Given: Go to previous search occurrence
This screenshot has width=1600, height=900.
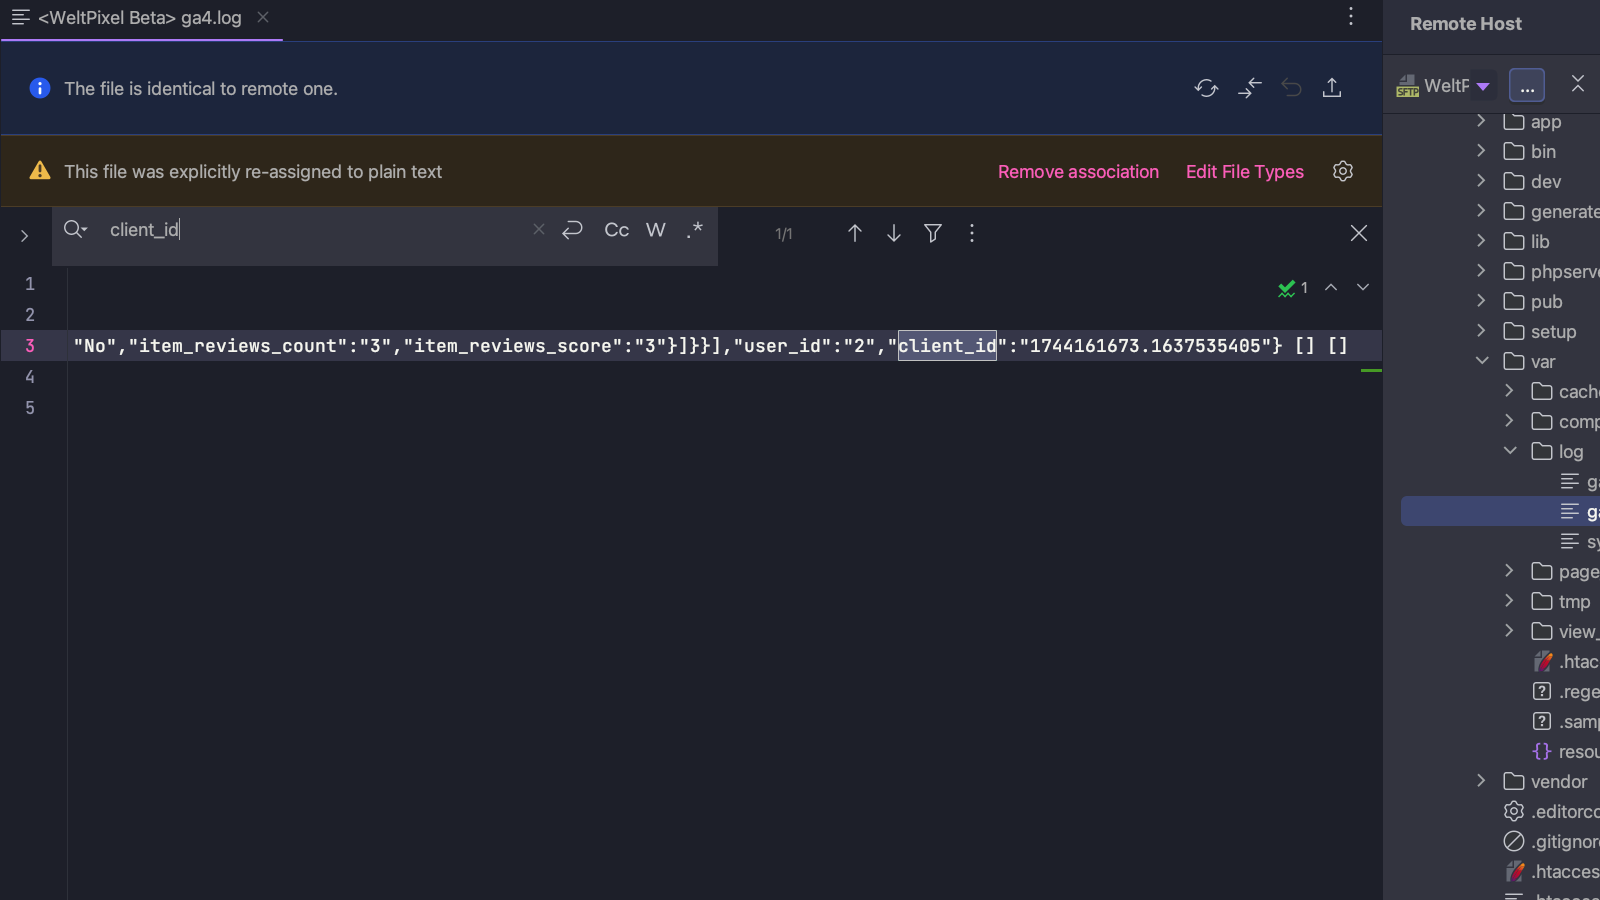Looking at the screenshot, I should pos(855,233).
